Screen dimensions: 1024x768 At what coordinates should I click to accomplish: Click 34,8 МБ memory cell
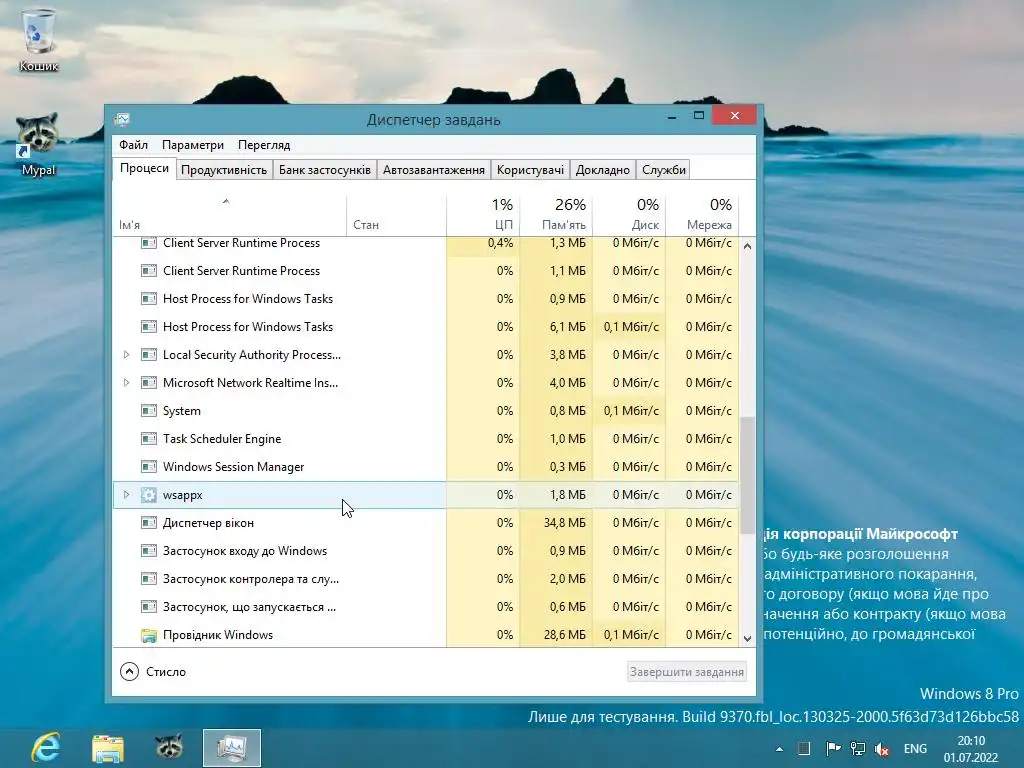(x=556, y=523)
